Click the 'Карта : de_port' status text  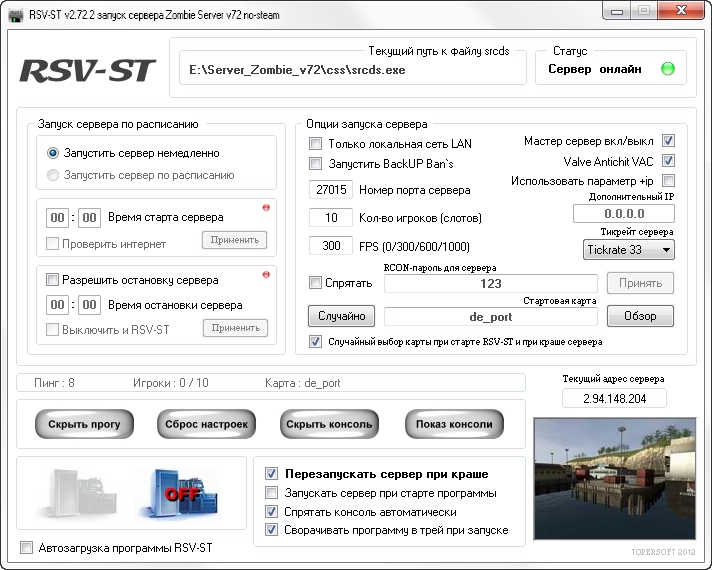point(302,383)
